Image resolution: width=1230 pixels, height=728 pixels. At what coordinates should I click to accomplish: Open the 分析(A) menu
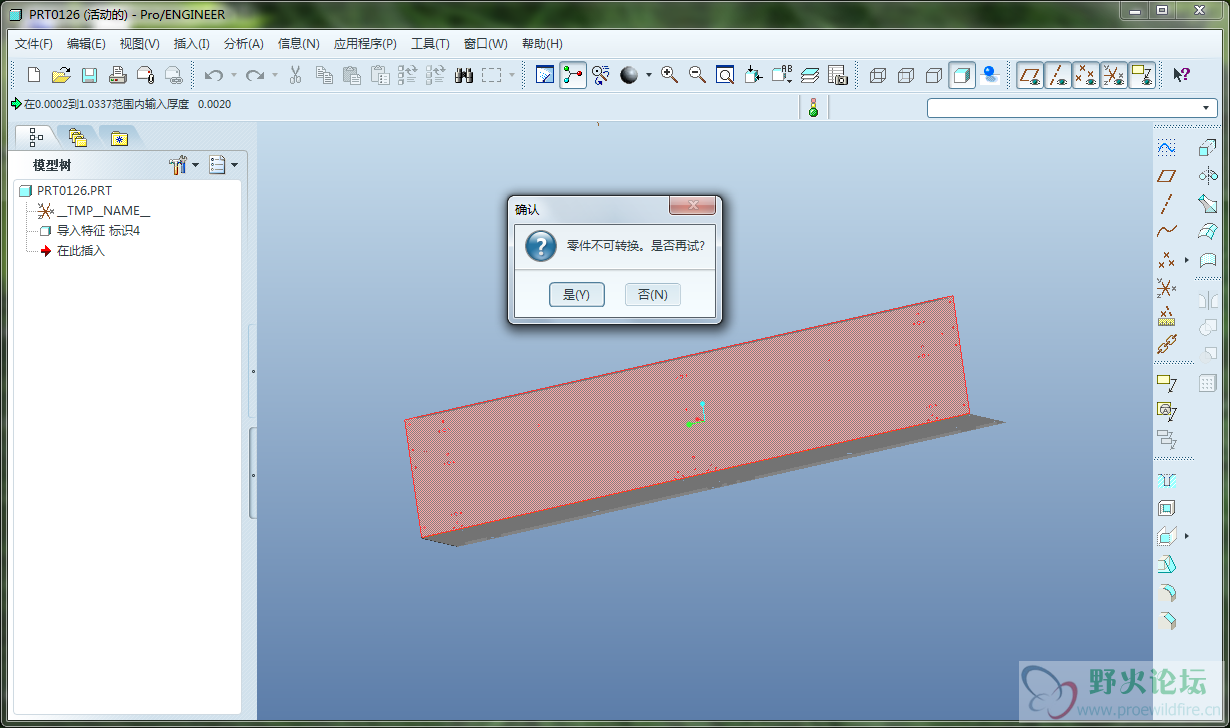244,44
